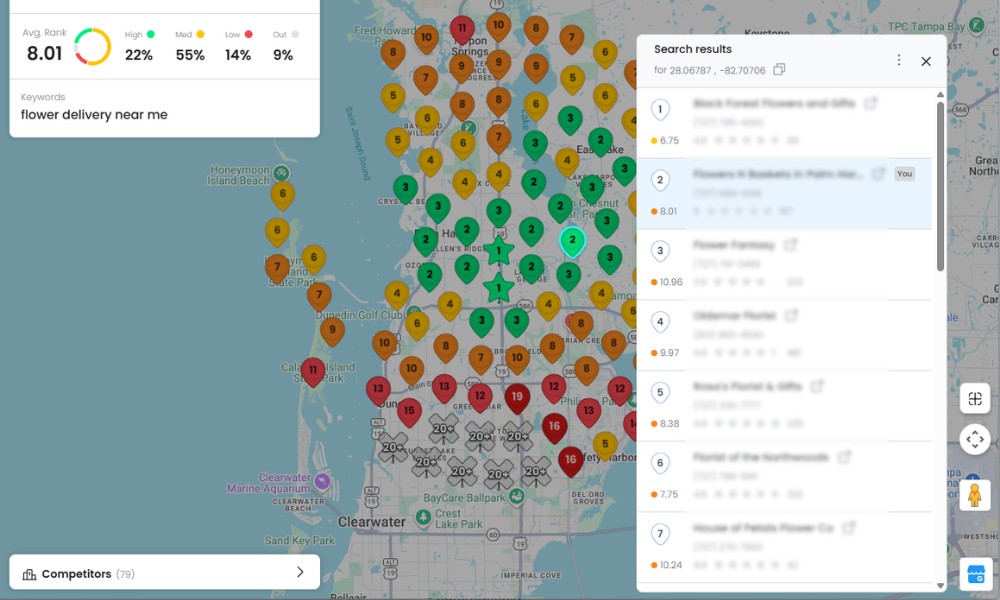
Task: Click the Clearwater city label on map
Action: pyautogui.click(x=371, y=522)
